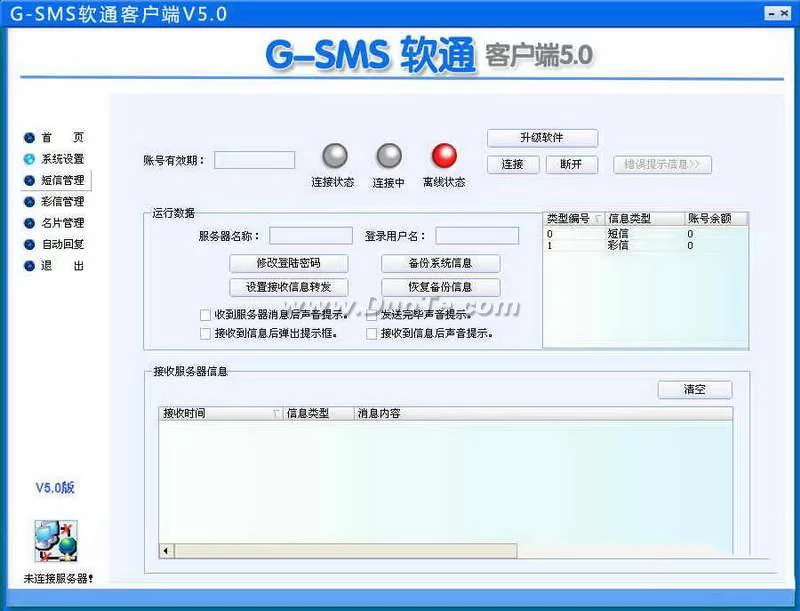The width and height of the screenshot is (800, 611).
Task: Open 名片管理 card management
Action: pos(62,223)
